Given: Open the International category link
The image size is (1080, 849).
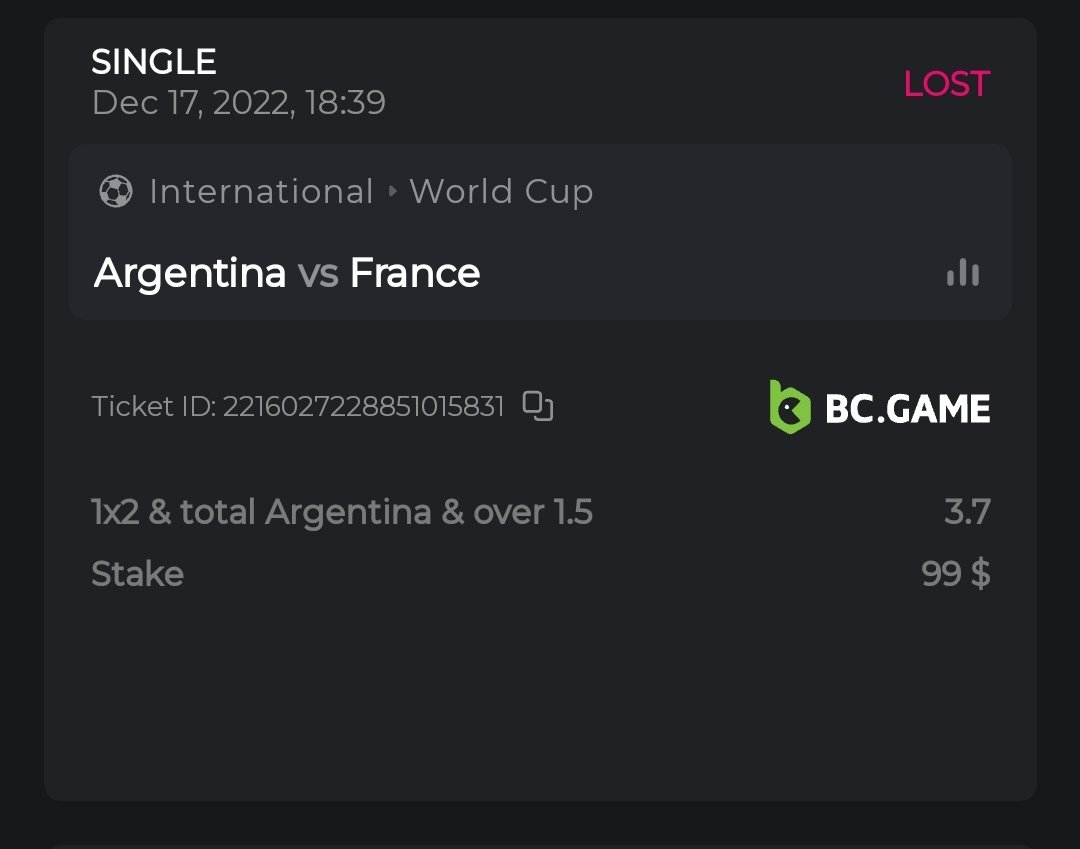Looking at the screenshot, I should point(261,191).
